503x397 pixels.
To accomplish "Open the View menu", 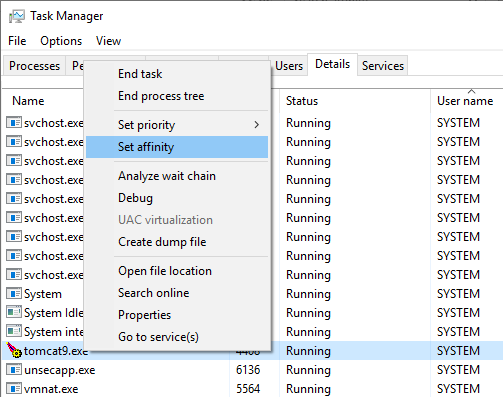I will (x=108, y=41).
